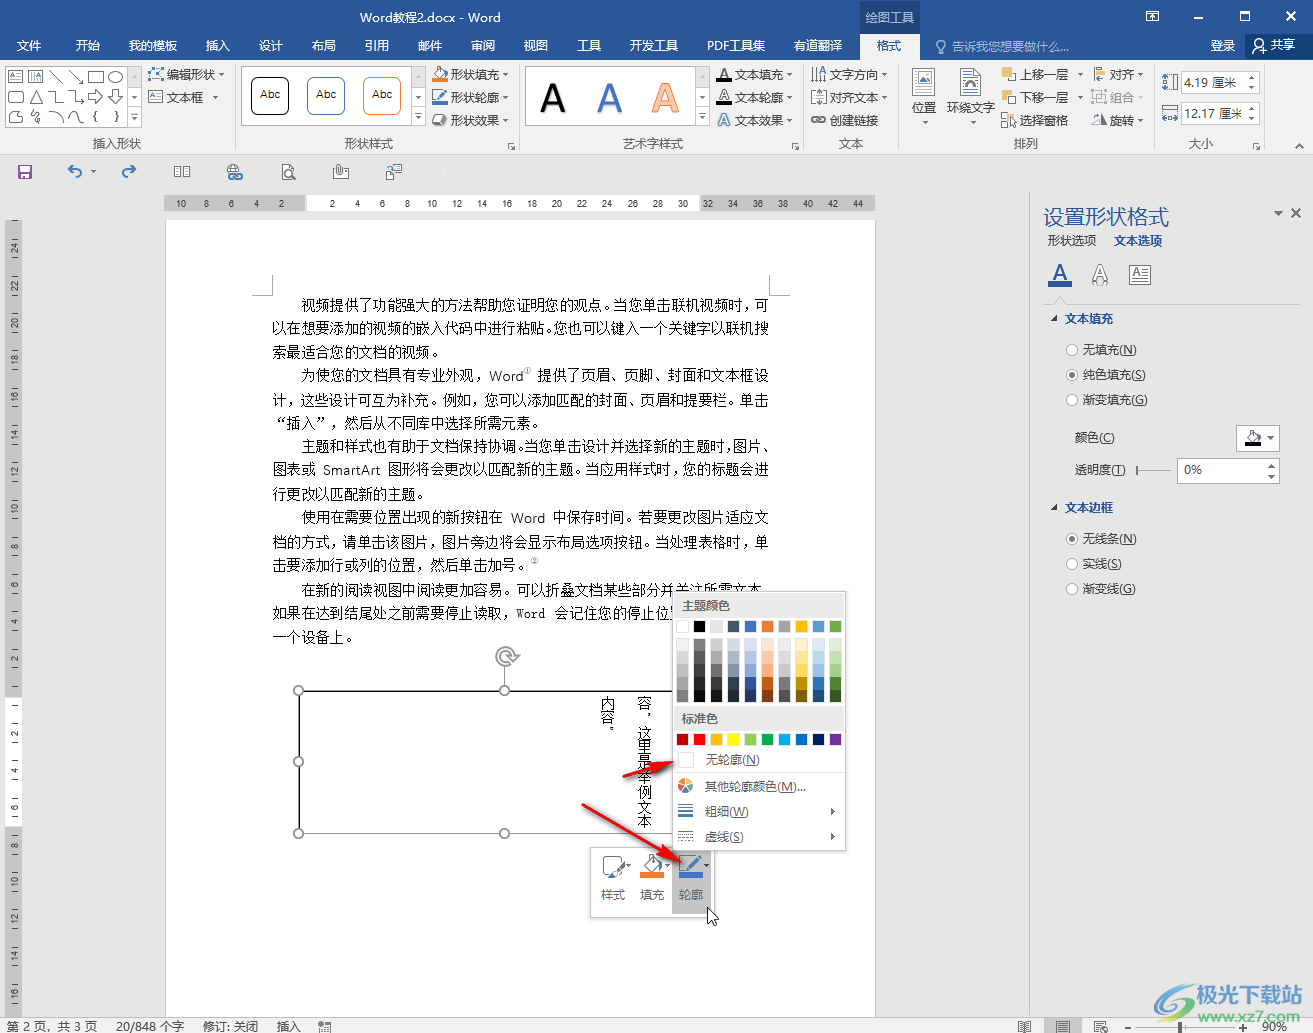Select Gradient Line (渐变线) radio button

click(x=1072, y=589)
